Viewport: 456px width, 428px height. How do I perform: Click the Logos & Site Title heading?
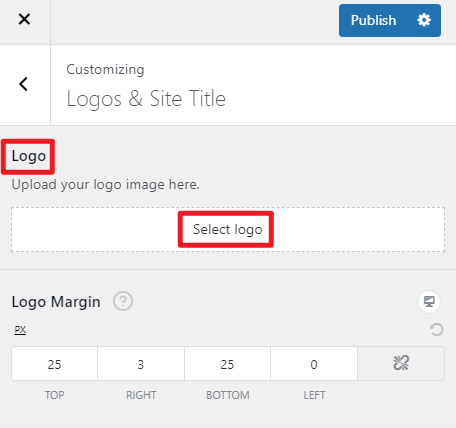coord(146,99)
